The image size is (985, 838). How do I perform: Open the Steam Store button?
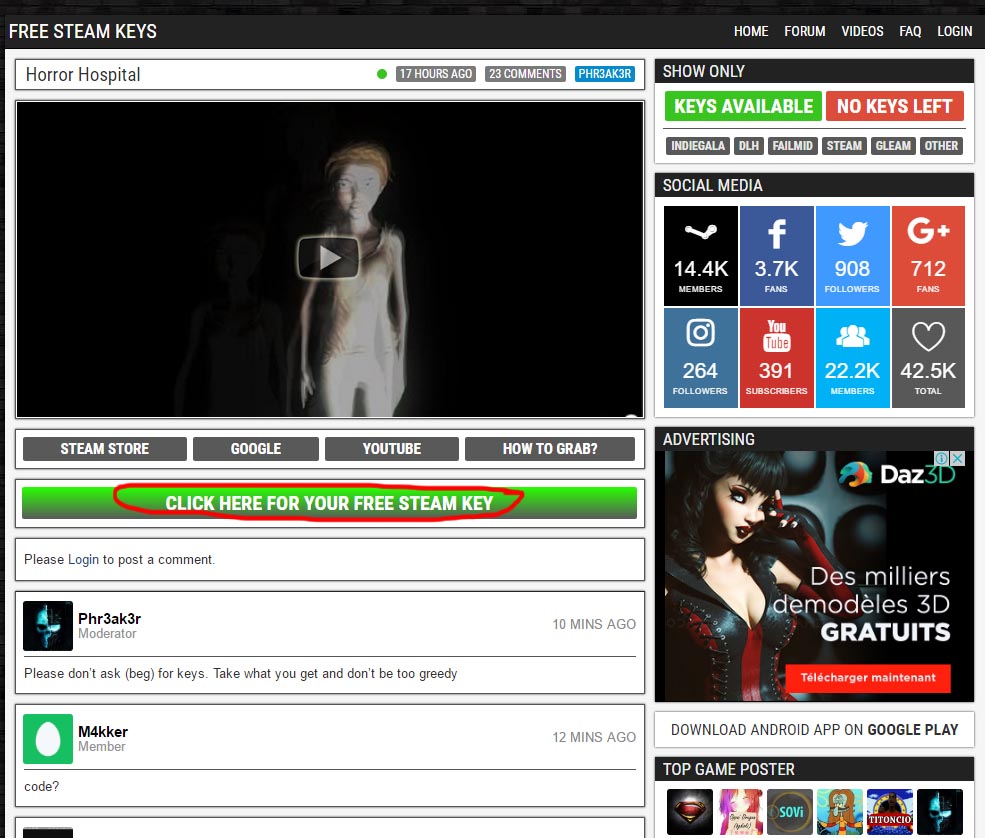click(x=105, y=449)
